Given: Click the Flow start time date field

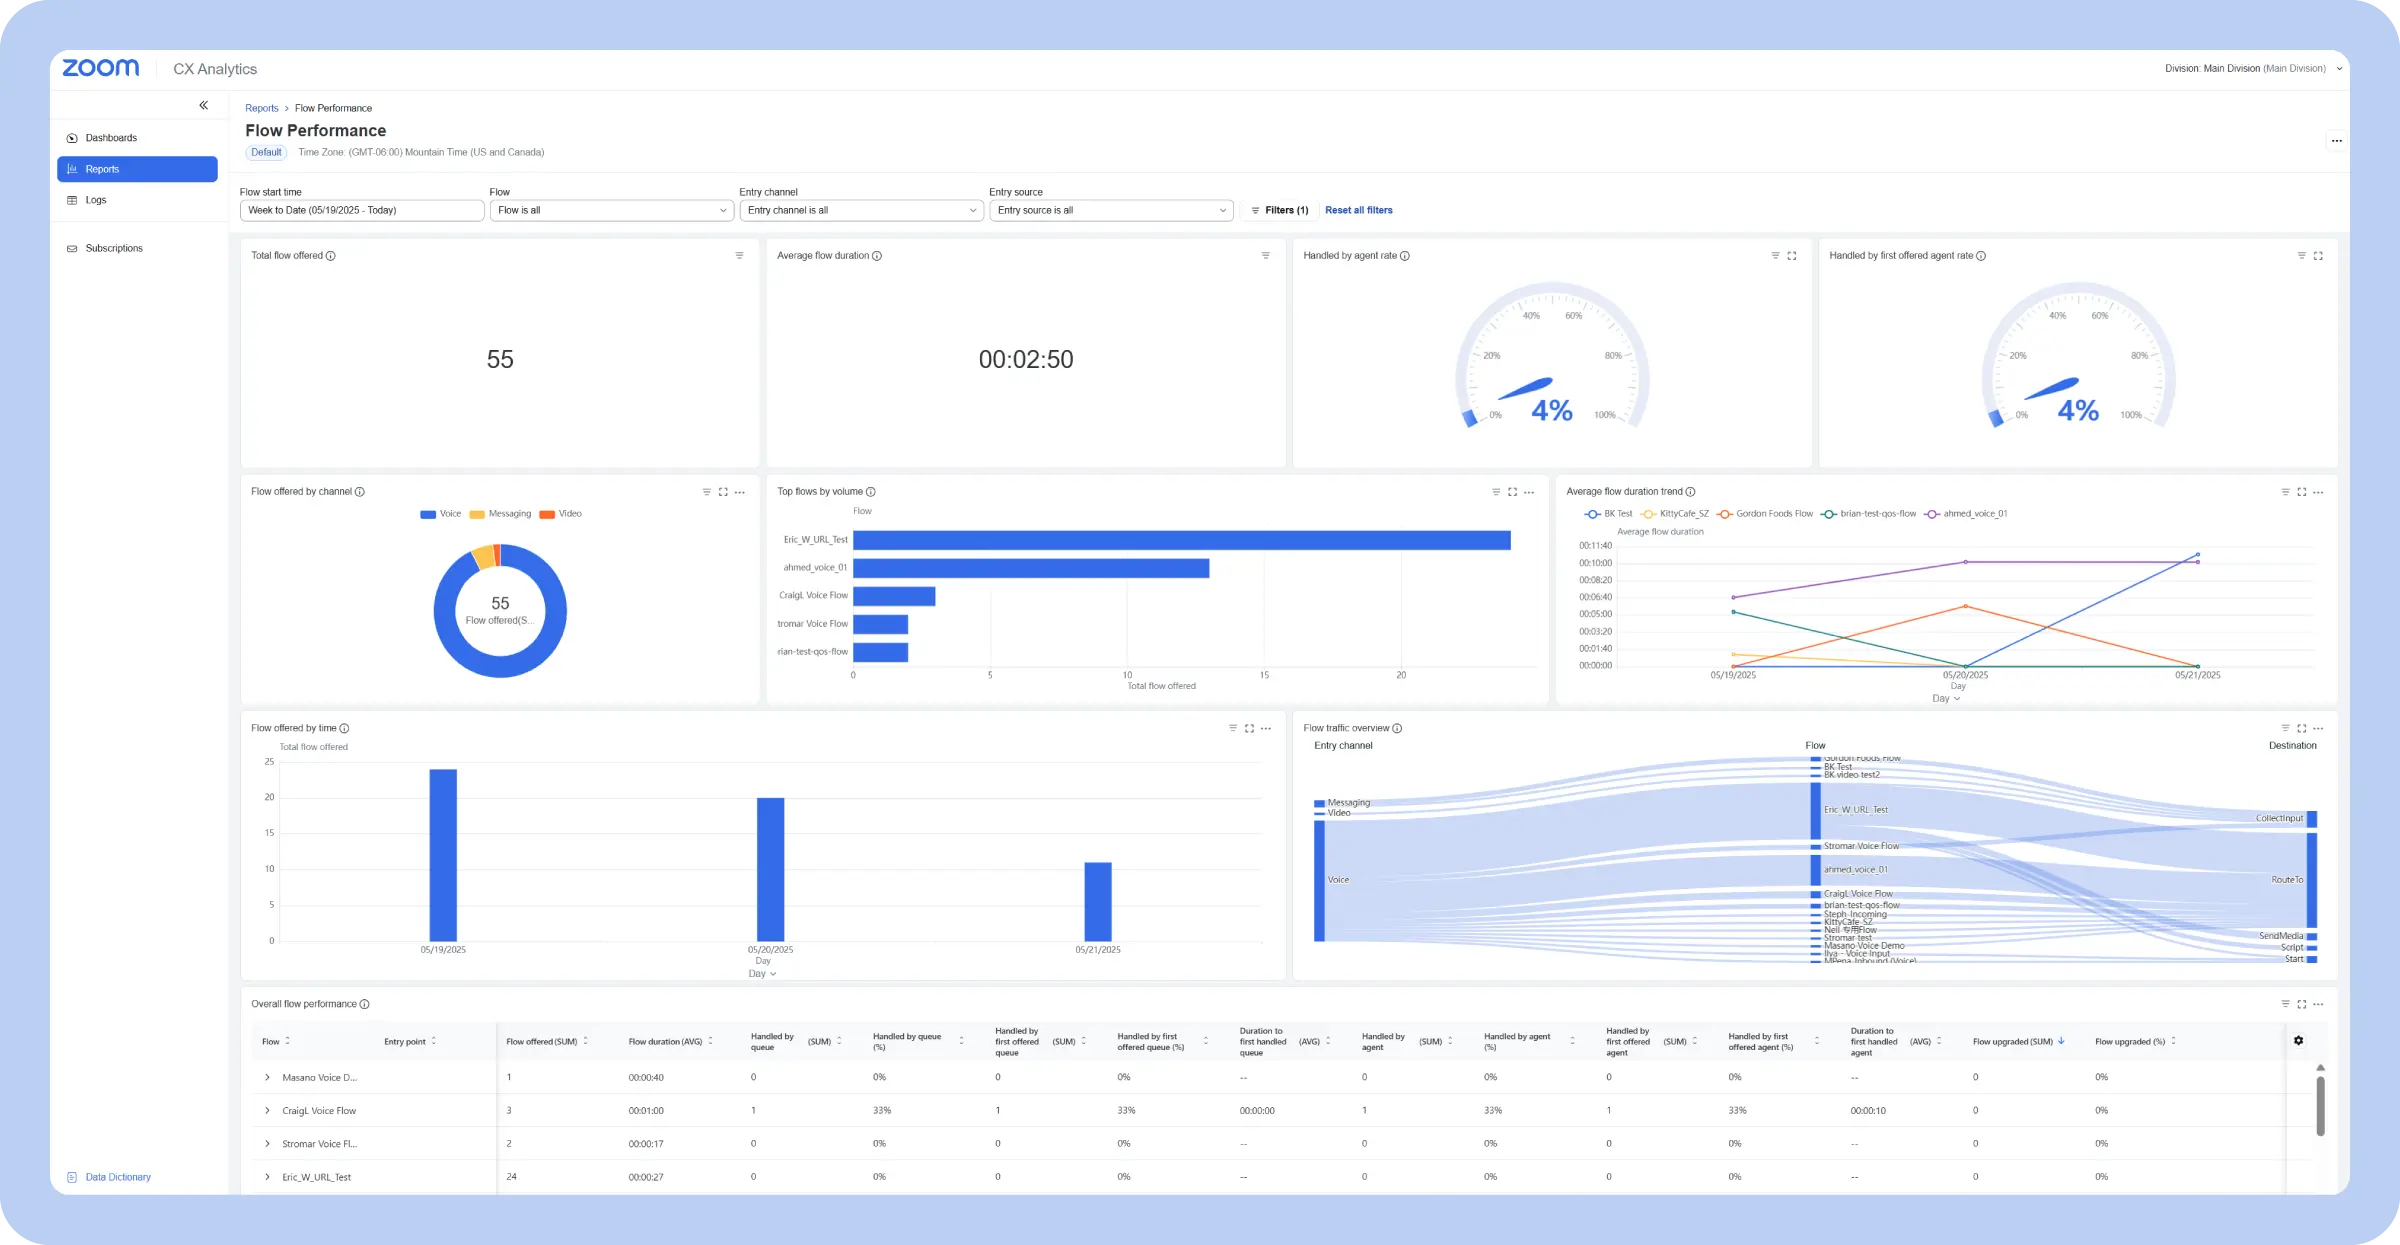Looking at the screenshot, I should click(361, 210).
